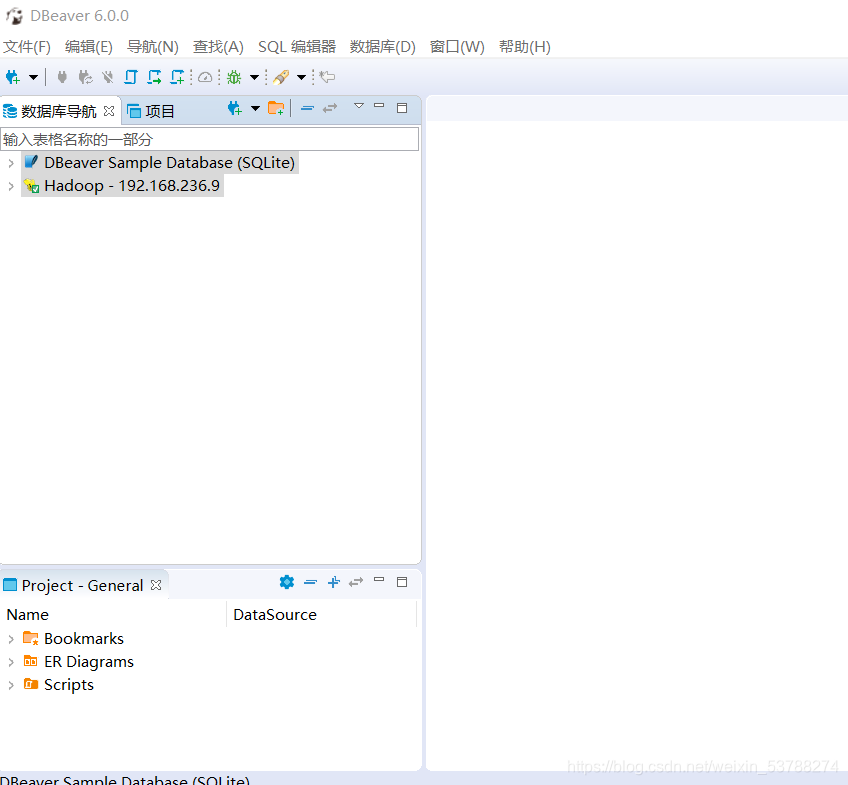The image size is (848, 785).
Task: Click the create new folder icon in navigator
Action: point(276,109)
